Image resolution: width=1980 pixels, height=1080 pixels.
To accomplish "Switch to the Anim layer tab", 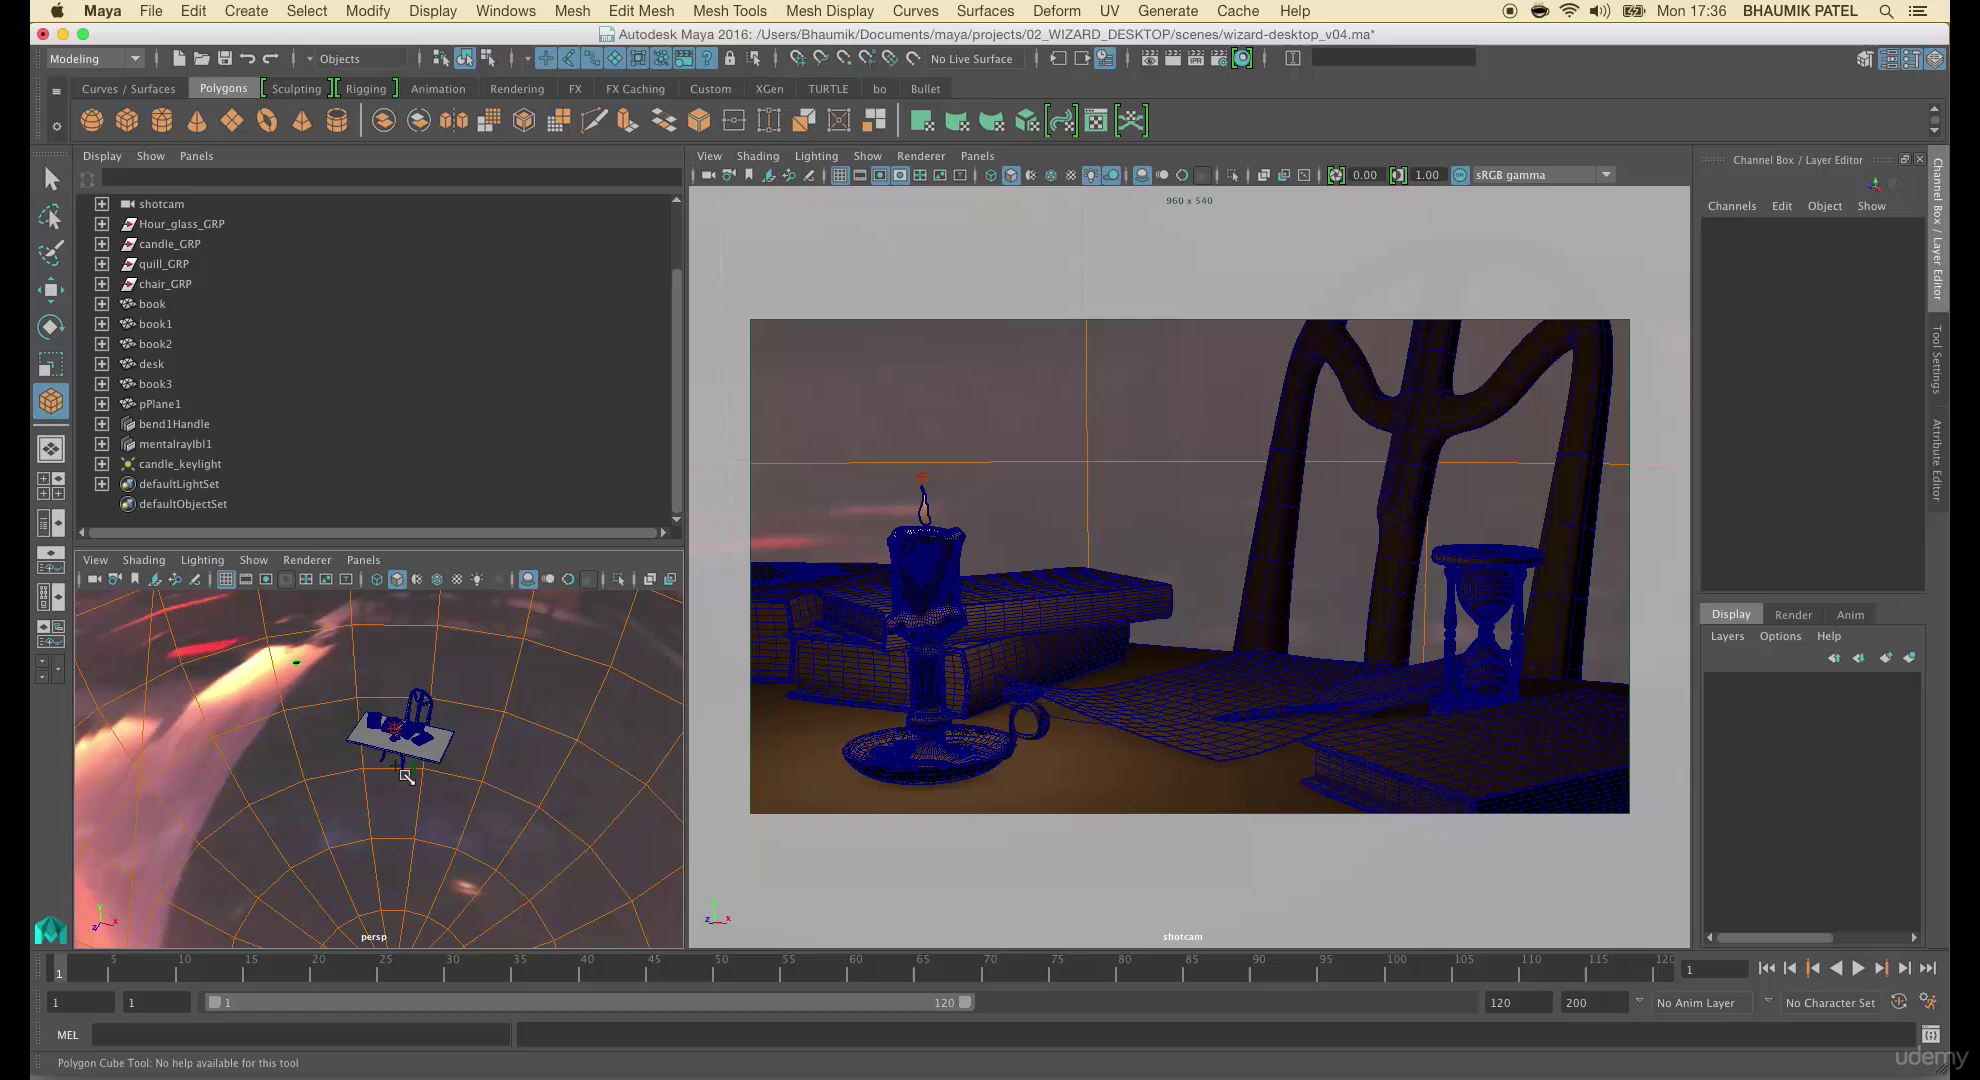I will coord(1850,614).
